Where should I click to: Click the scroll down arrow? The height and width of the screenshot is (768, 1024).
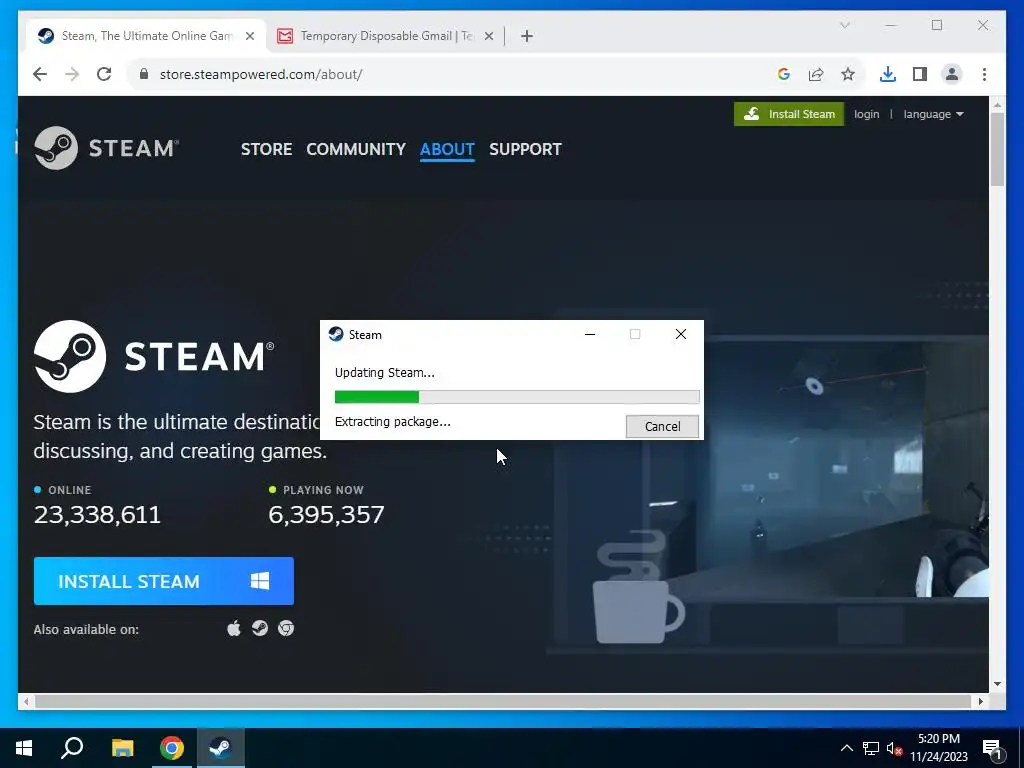(997, 684)
